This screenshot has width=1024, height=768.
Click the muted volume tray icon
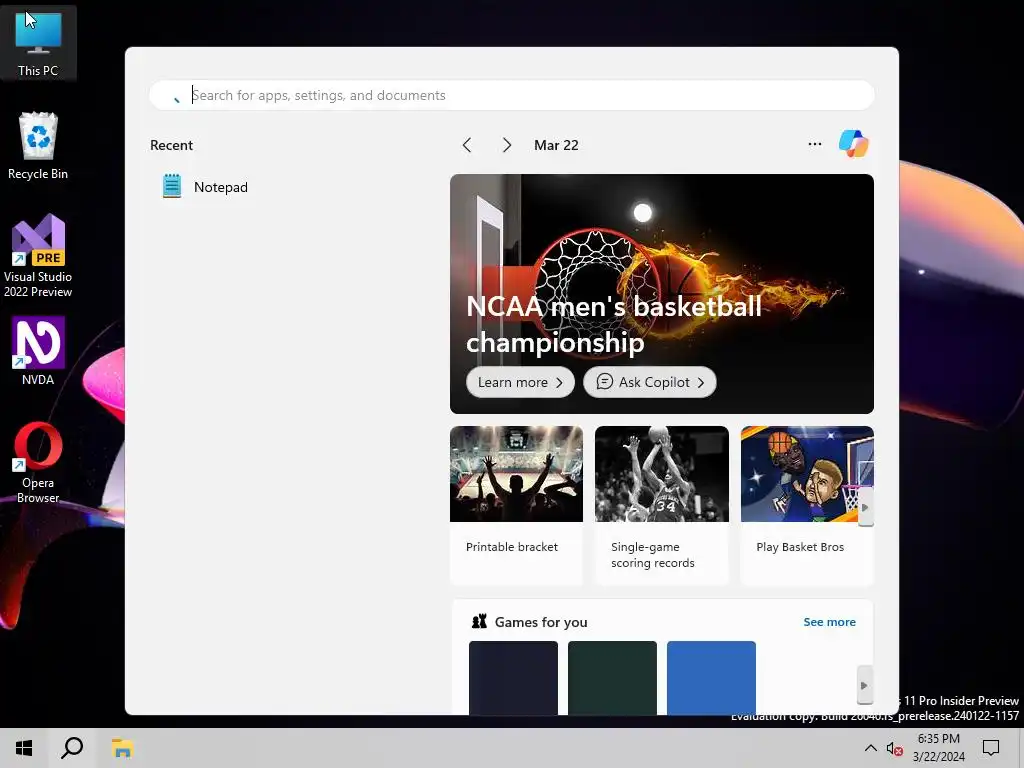point(895,748)
